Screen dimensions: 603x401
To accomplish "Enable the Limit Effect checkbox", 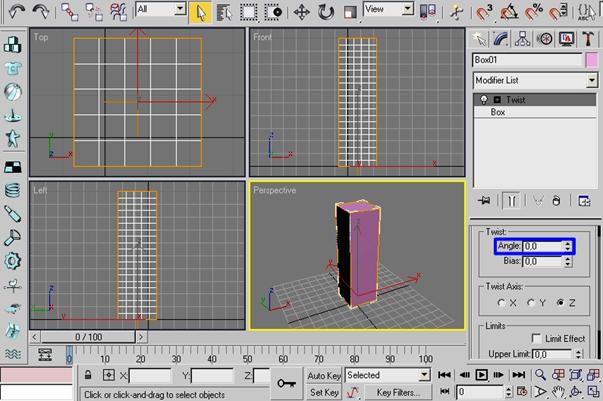I will 537,339.
